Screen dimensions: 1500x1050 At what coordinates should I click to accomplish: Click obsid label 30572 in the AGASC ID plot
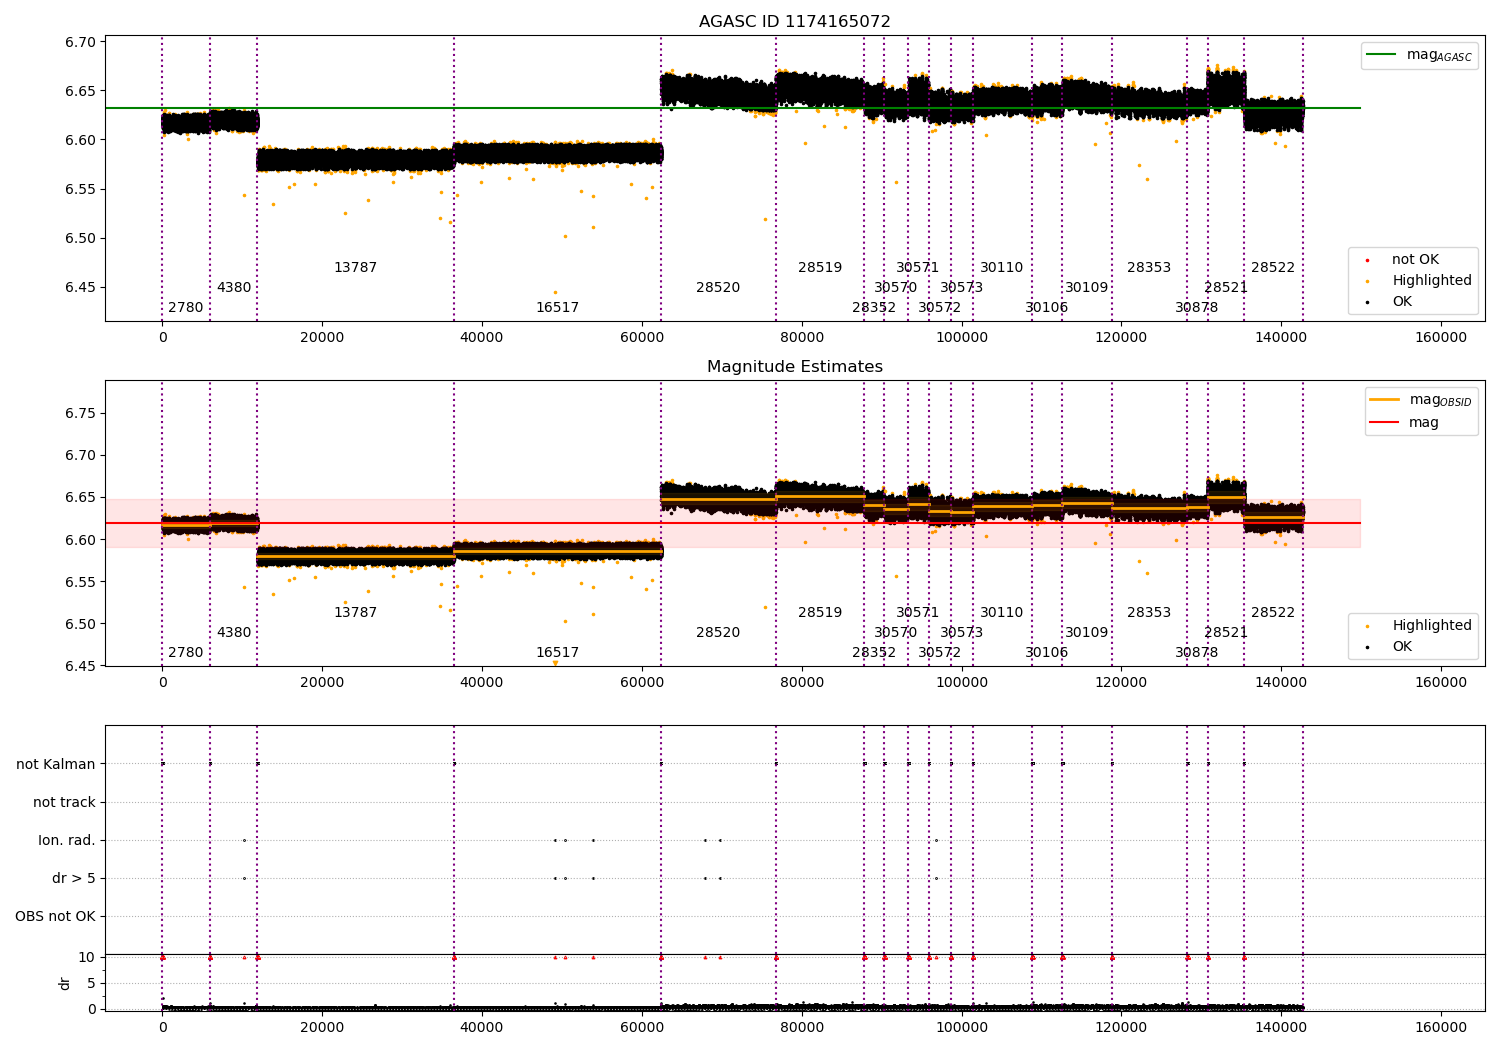pyautogui.click(x=939, y=308)
